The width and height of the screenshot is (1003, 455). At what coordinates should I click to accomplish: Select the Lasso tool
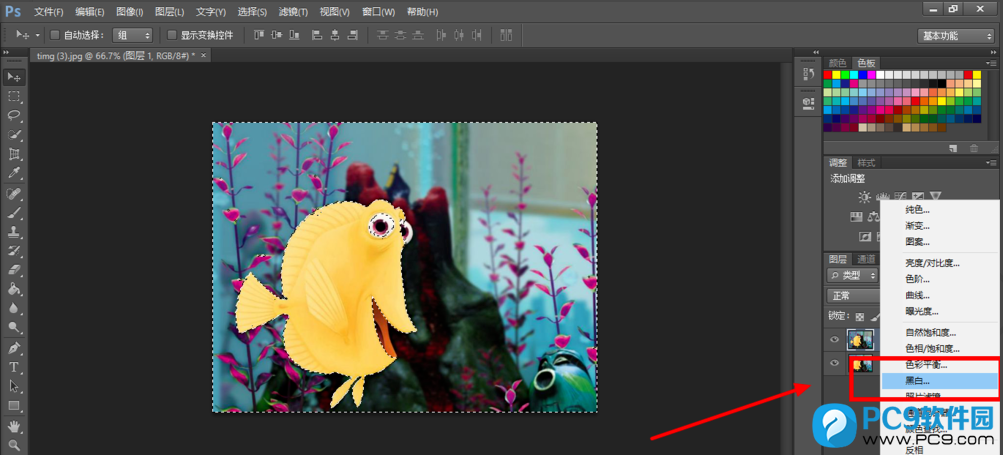click(x=13, y=116)
